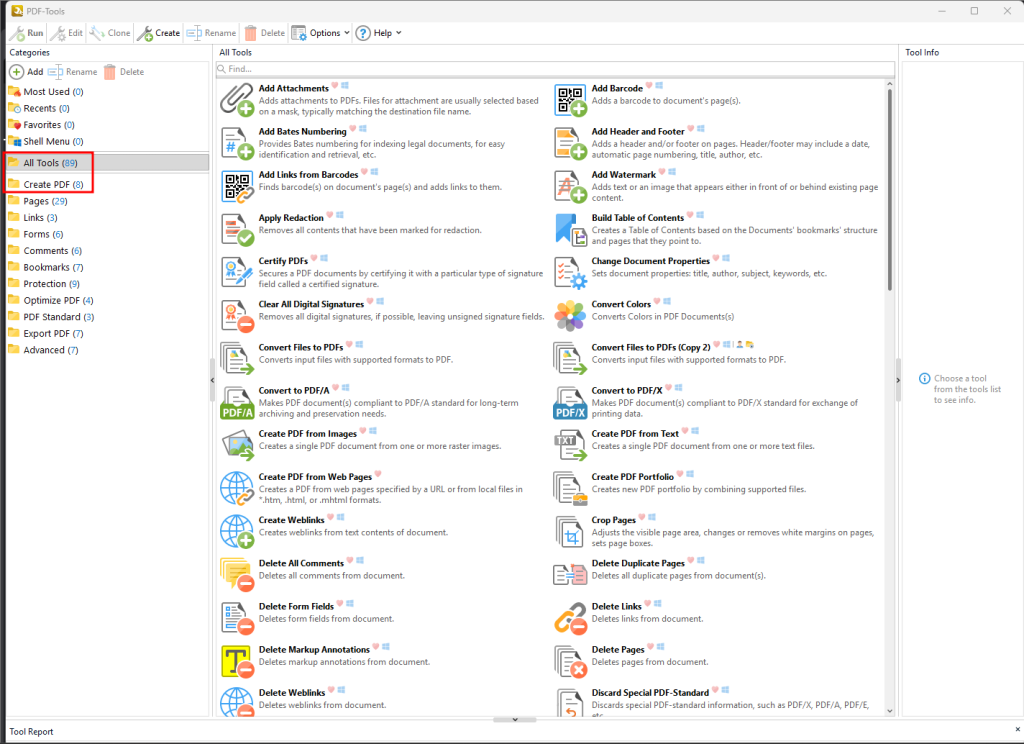Click the Build Table of Contents icon
Image resolution: width=1024 pixels, height=744 pixels.
coord(570,229)
